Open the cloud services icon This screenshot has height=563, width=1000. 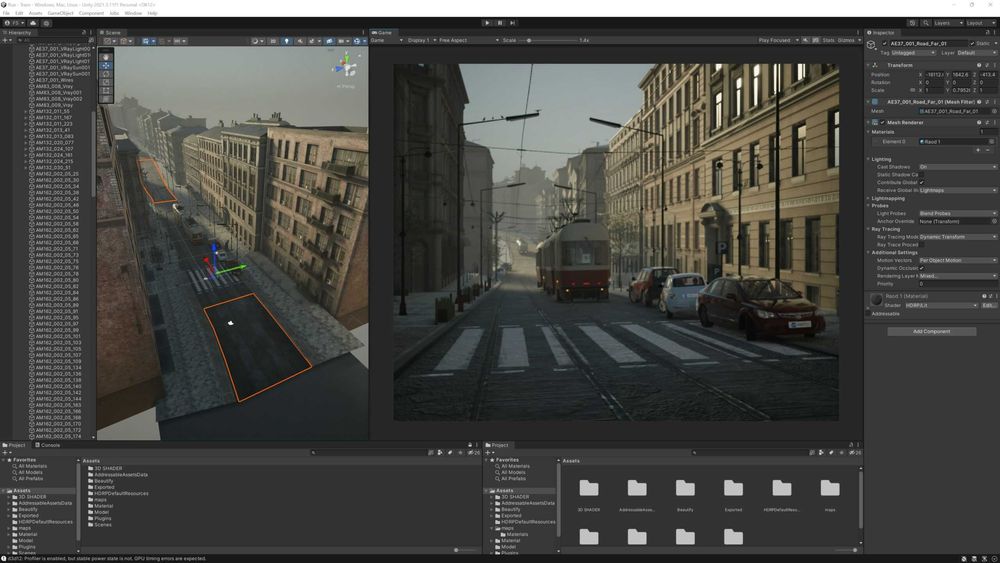[x=33, y=22]
